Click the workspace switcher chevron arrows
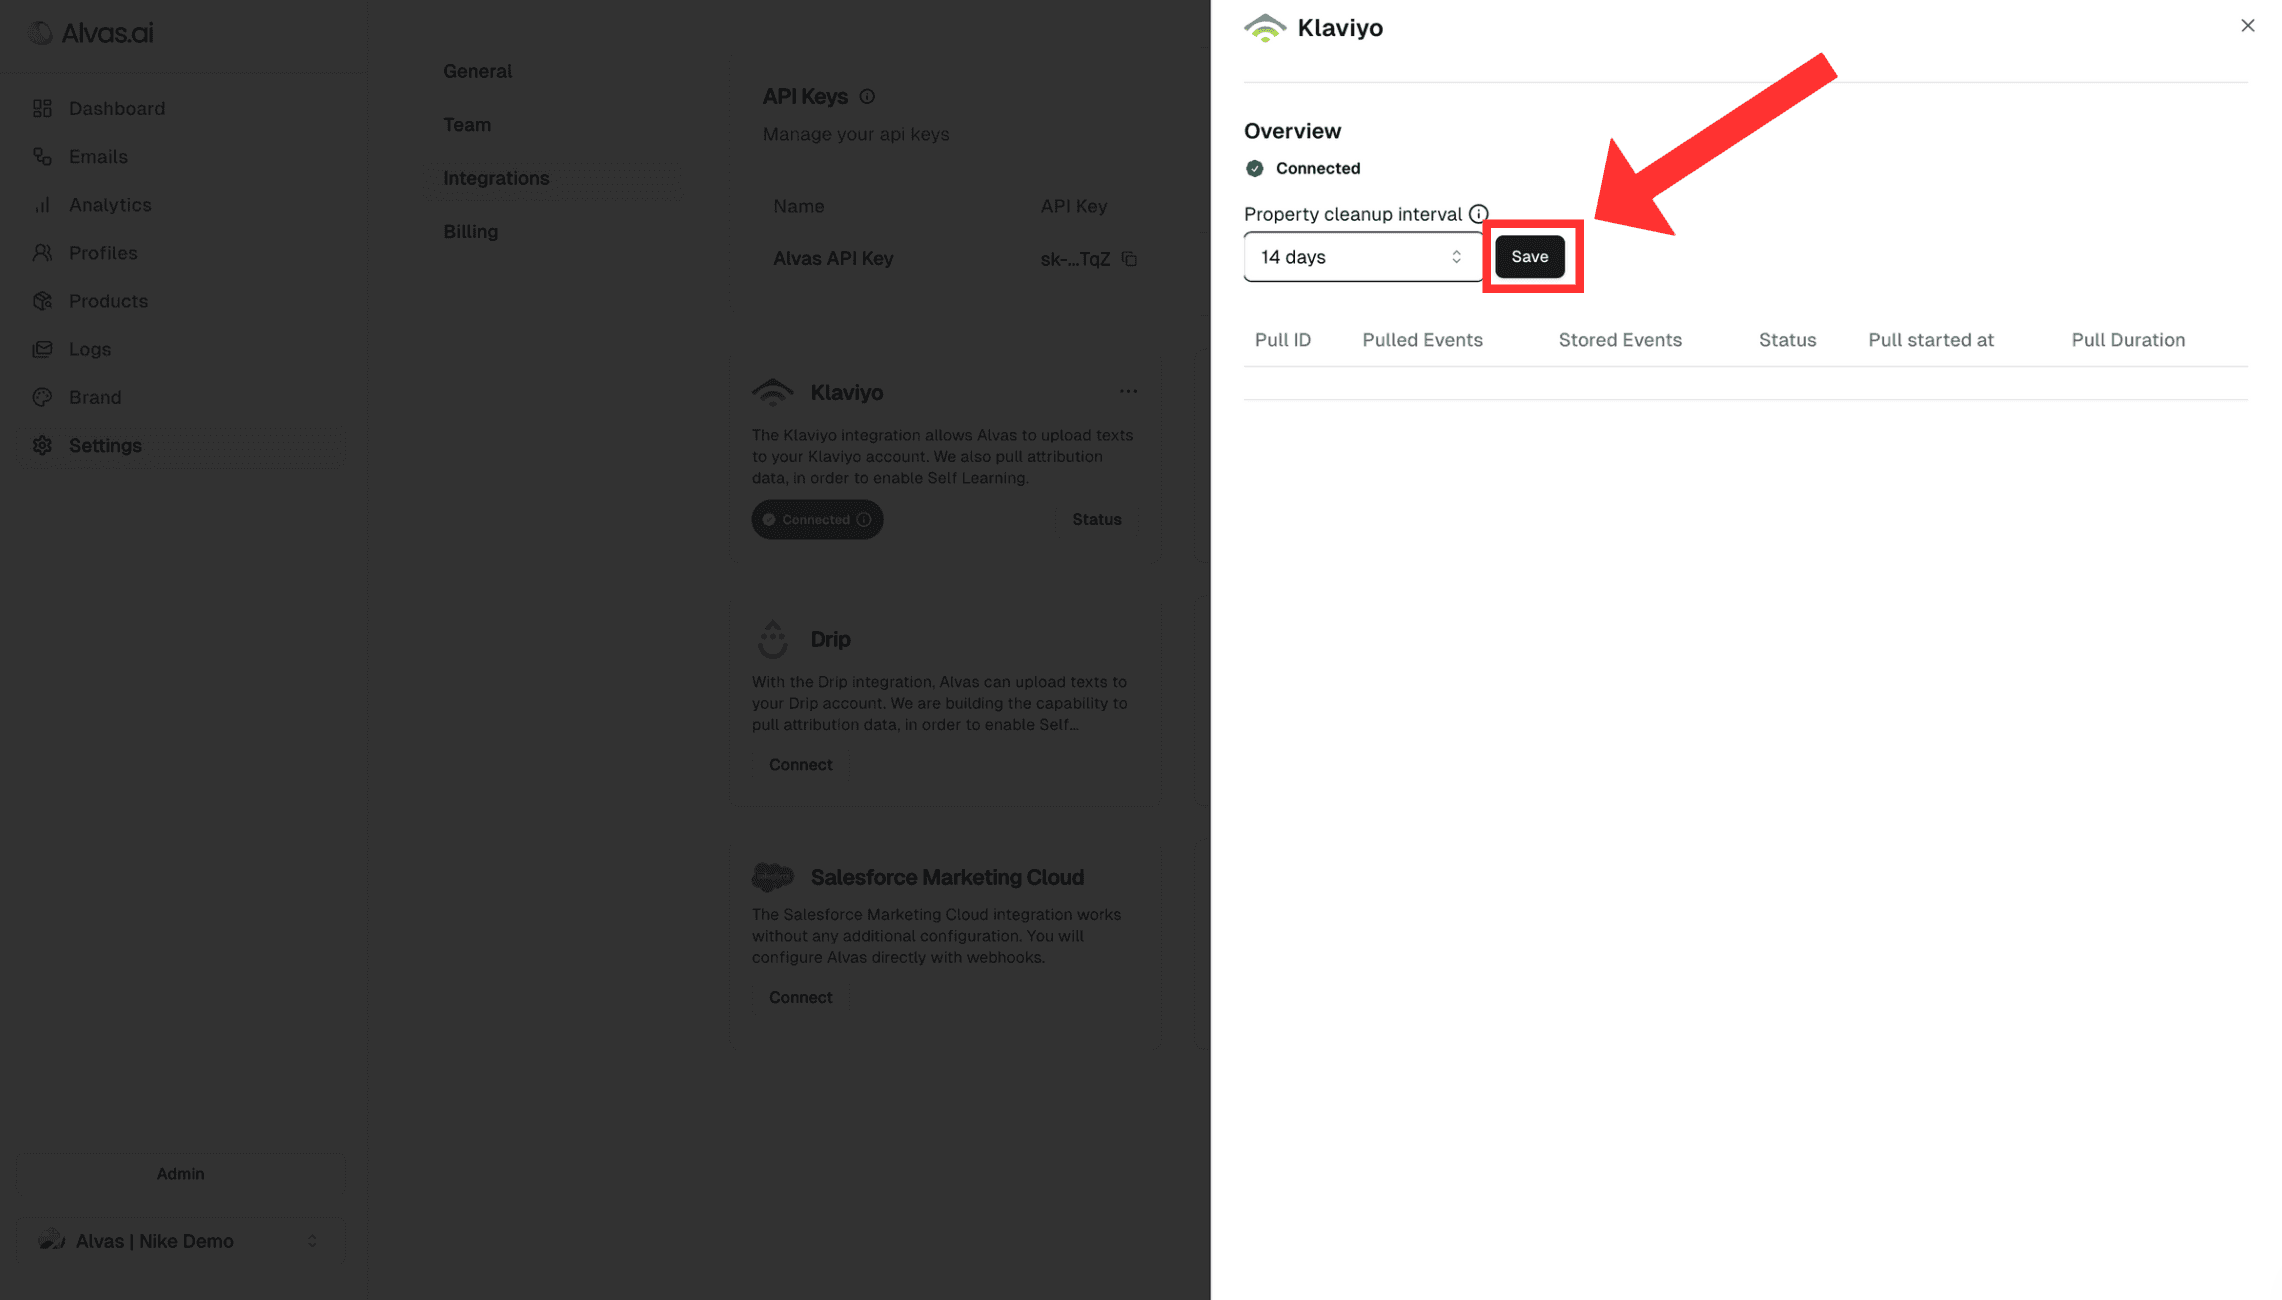2282x1300 pixels. tap(312, 1241)
